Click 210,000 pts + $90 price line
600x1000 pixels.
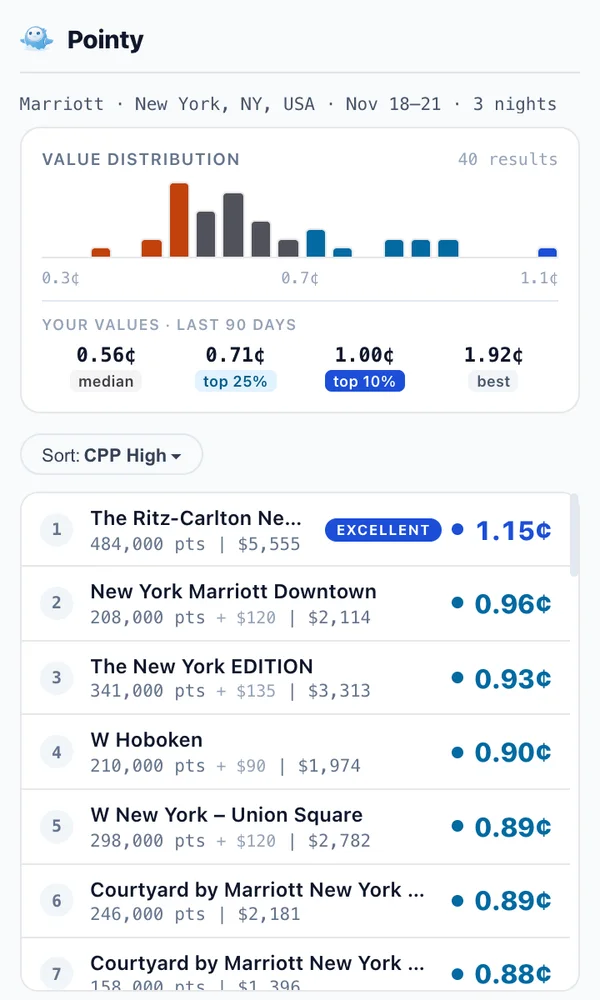pos(226,766)
